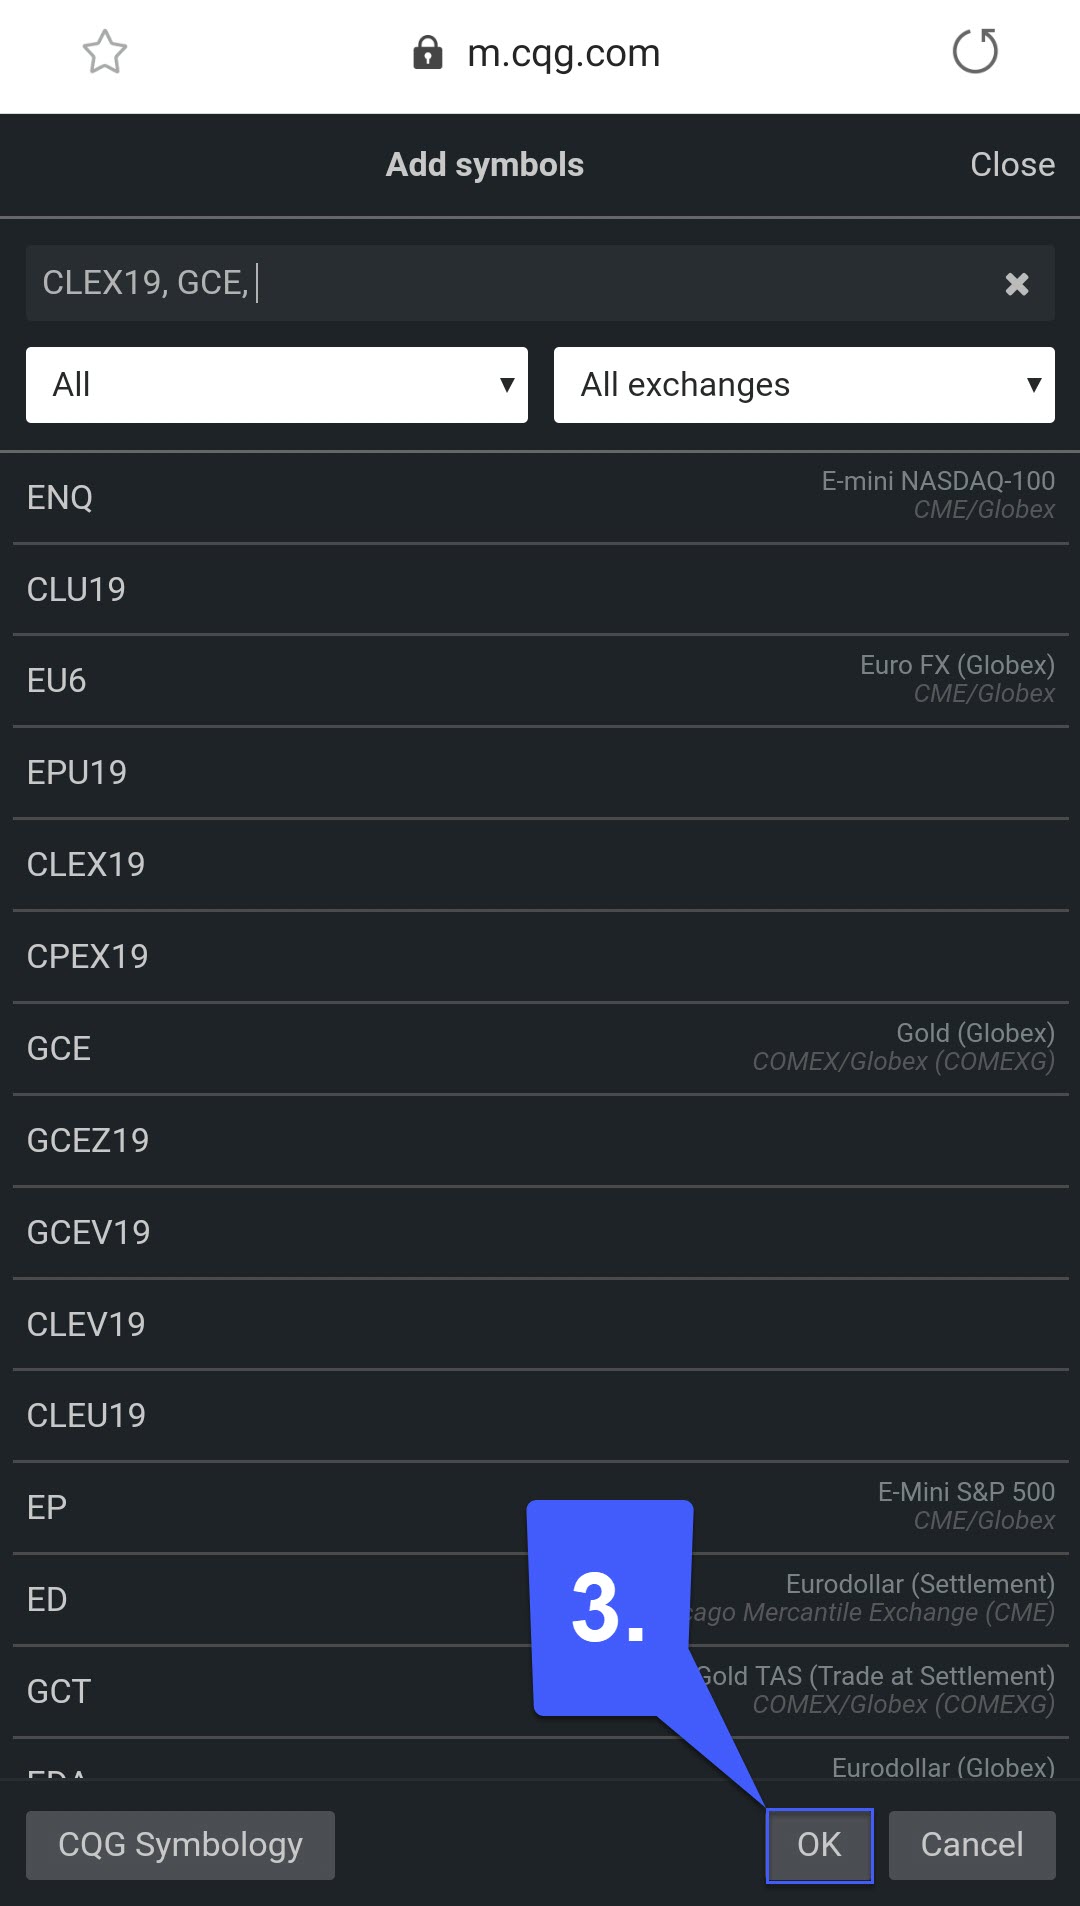
Task: Select the CPEX19 symbol row
Action: click(540, 957)
